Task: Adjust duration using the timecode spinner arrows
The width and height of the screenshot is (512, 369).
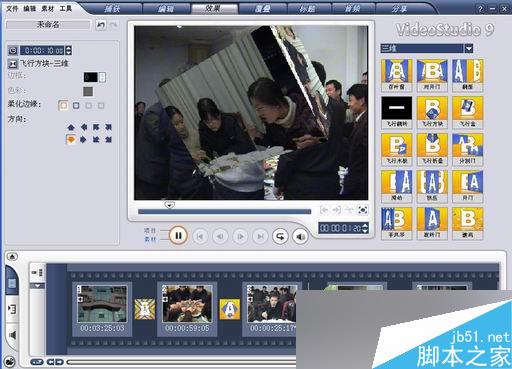Action: coord(69,50)
